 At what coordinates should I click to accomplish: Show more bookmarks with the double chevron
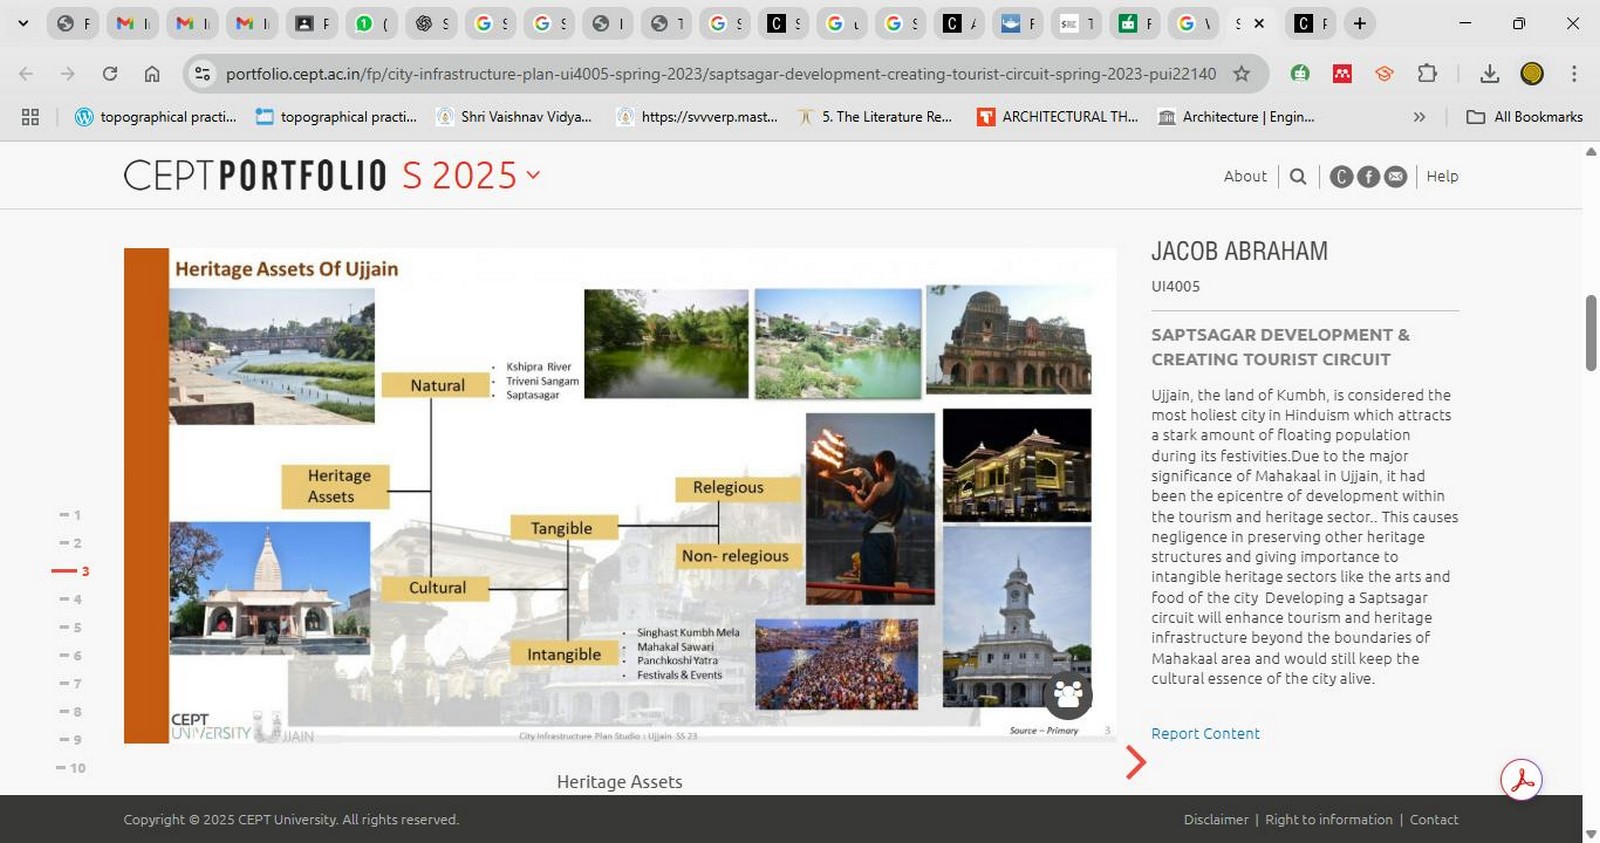pyautogui.click(x=1419, y=117)
